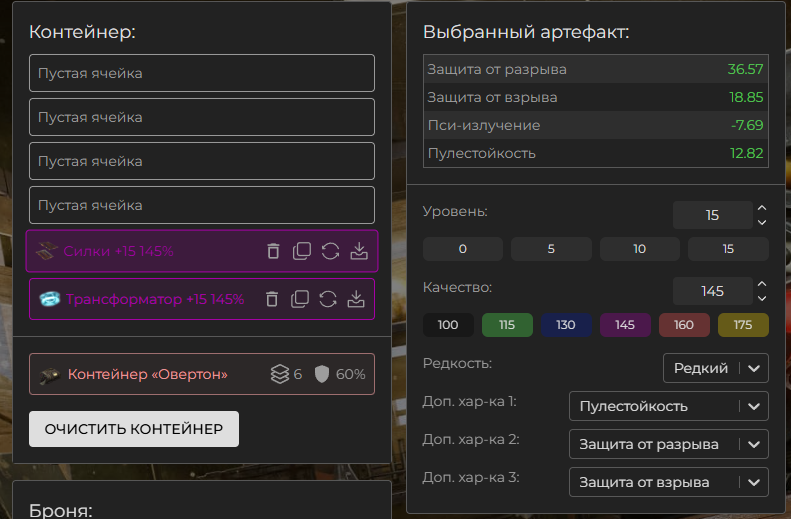Duplicate the Силки +15 145% artifact
The image size is (791, 519).
302,251
